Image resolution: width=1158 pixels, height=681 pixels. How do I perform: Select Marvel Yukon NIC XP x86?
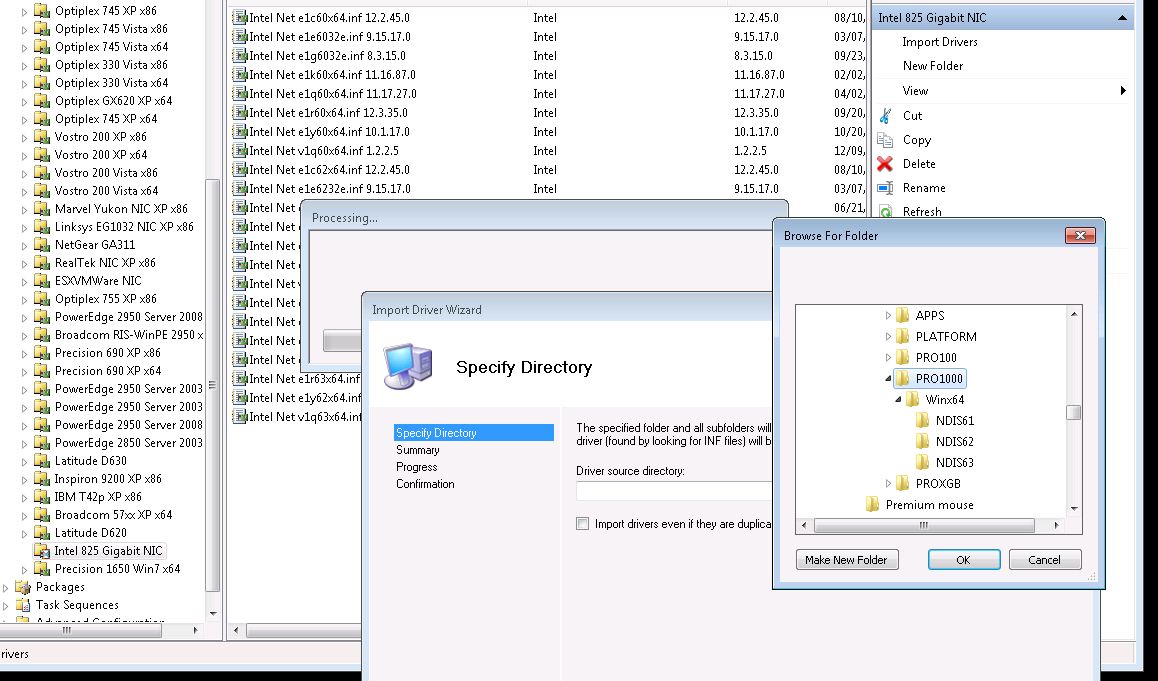(121, 208)
